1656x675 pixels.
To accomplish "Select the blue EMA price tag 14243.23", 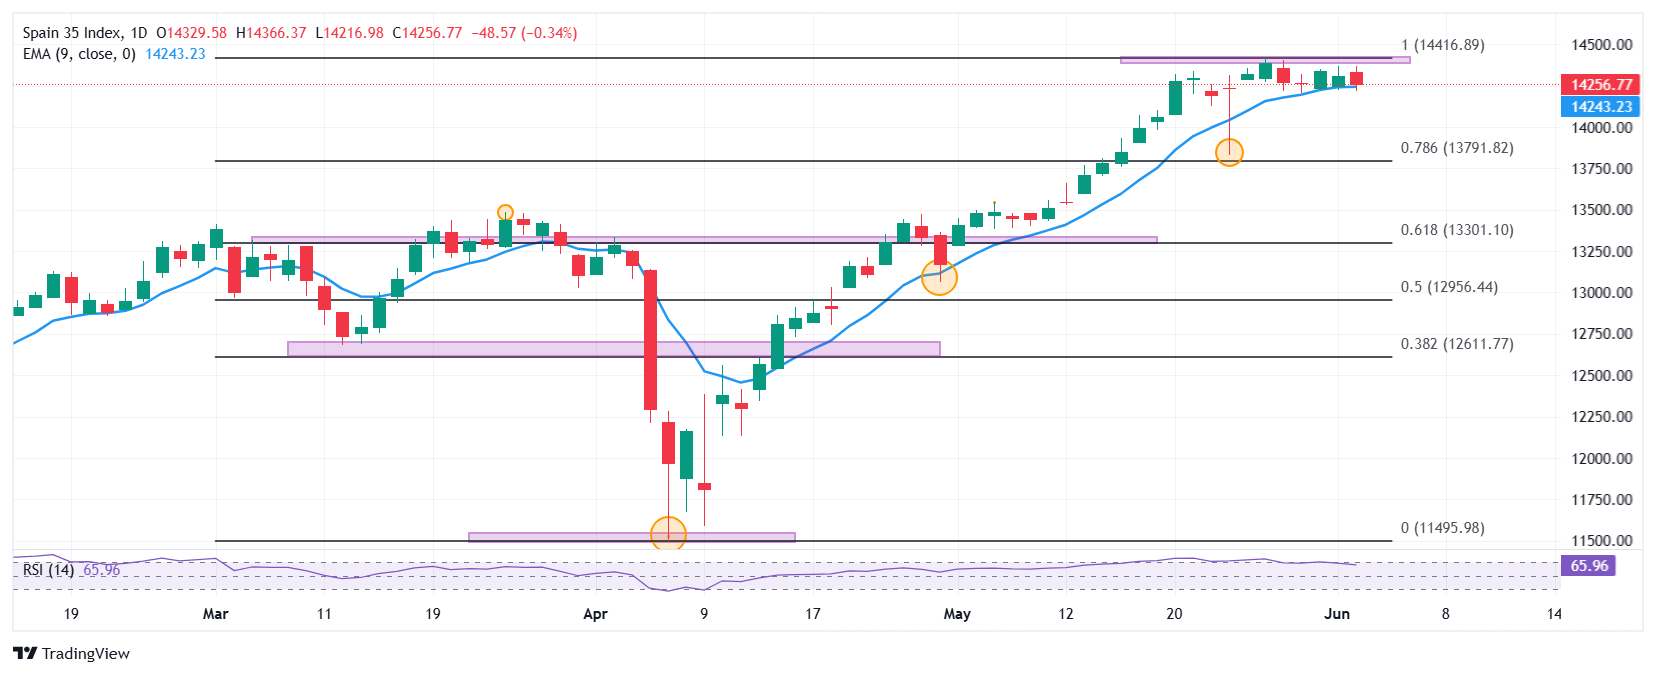I will click(1600, 107).
